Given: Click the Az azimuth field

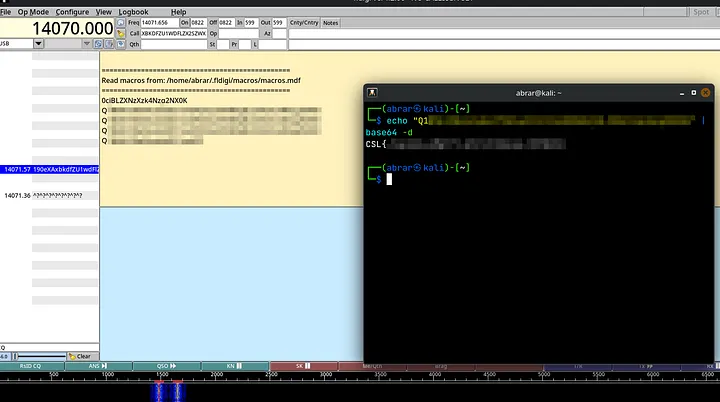Looking at the screenshot, I should [279, 34].
